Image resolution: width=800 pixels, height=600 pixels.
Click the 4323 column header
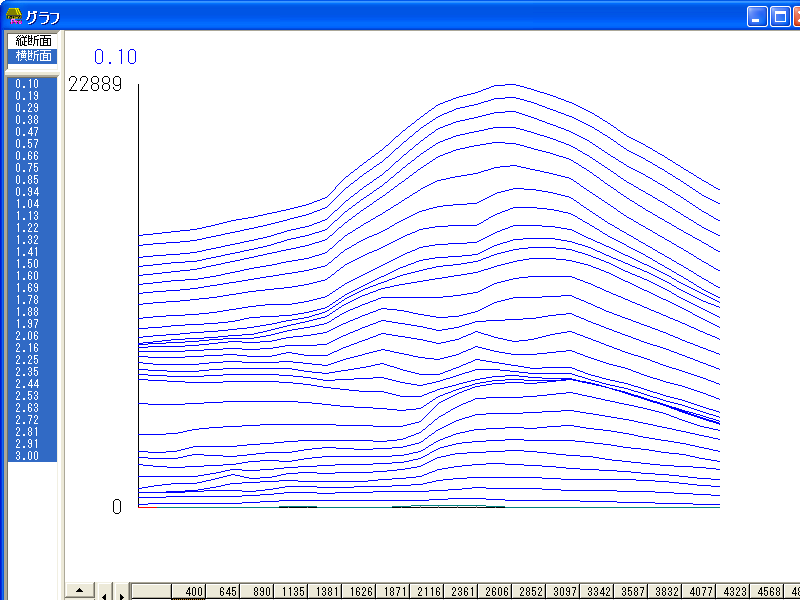(x=733, y=592)
